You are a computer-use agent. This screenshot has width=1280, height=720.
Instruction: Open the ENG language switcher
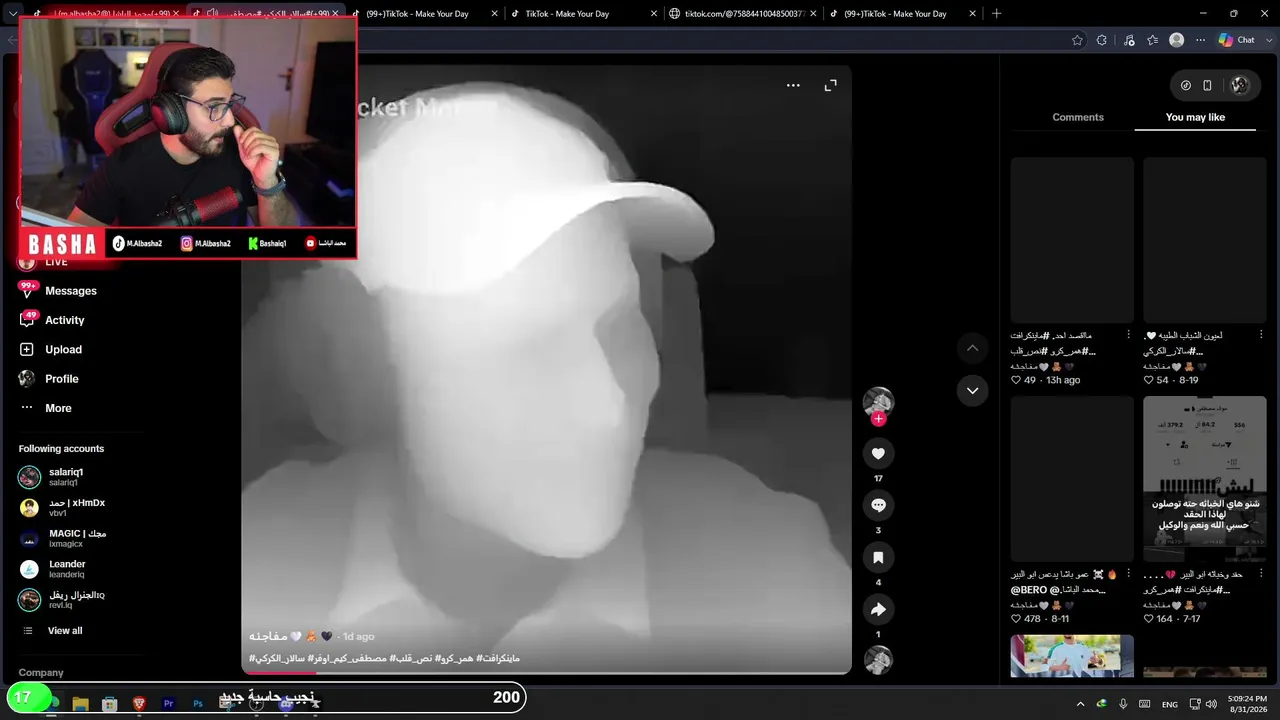click(x=1170, y=704)
